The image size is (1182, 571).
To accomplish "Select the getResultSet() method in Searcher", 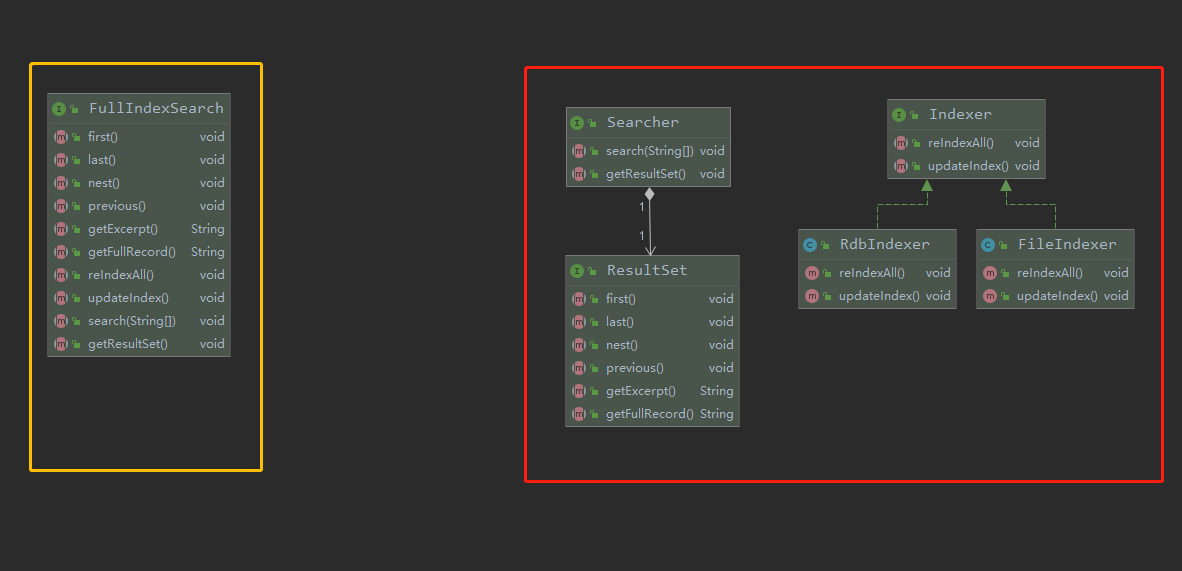I will coord(646,174).
